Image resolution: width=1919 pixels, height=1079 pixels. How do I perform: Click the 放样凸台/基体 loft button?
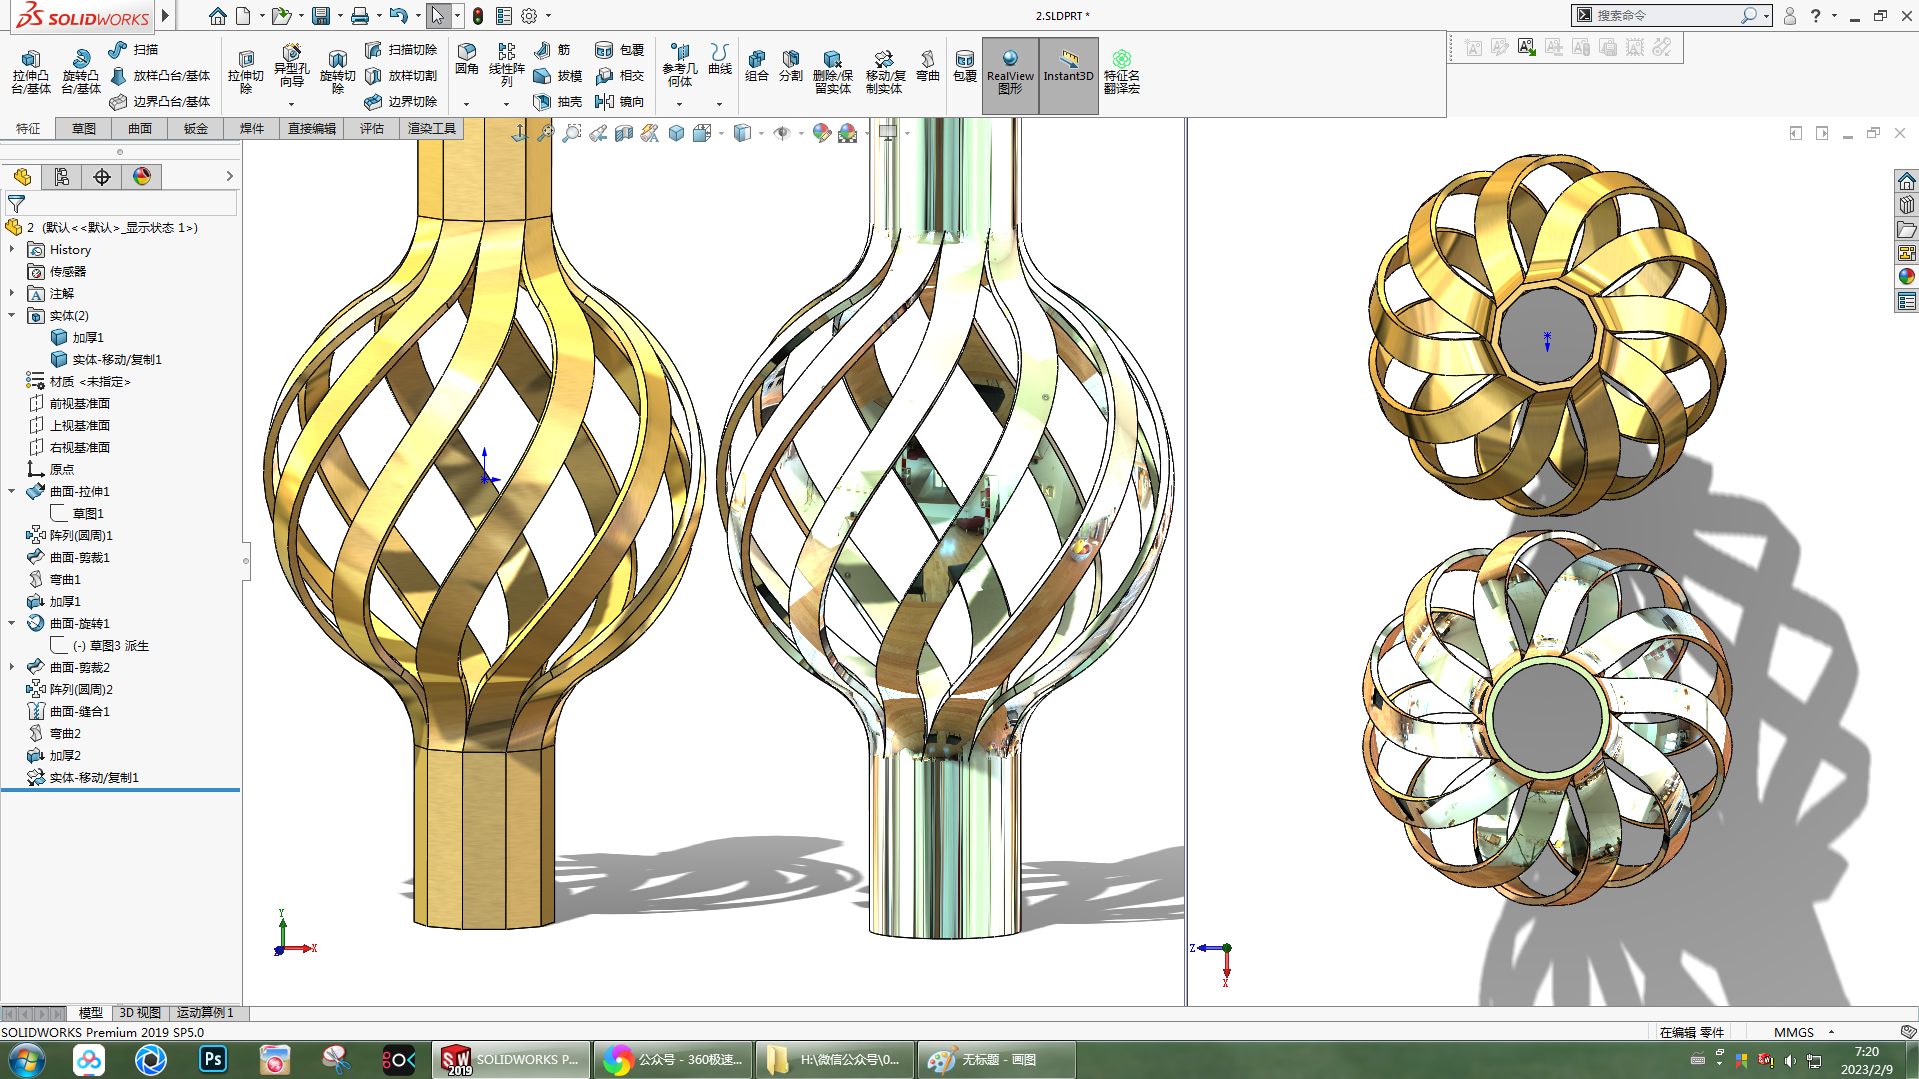160,75
